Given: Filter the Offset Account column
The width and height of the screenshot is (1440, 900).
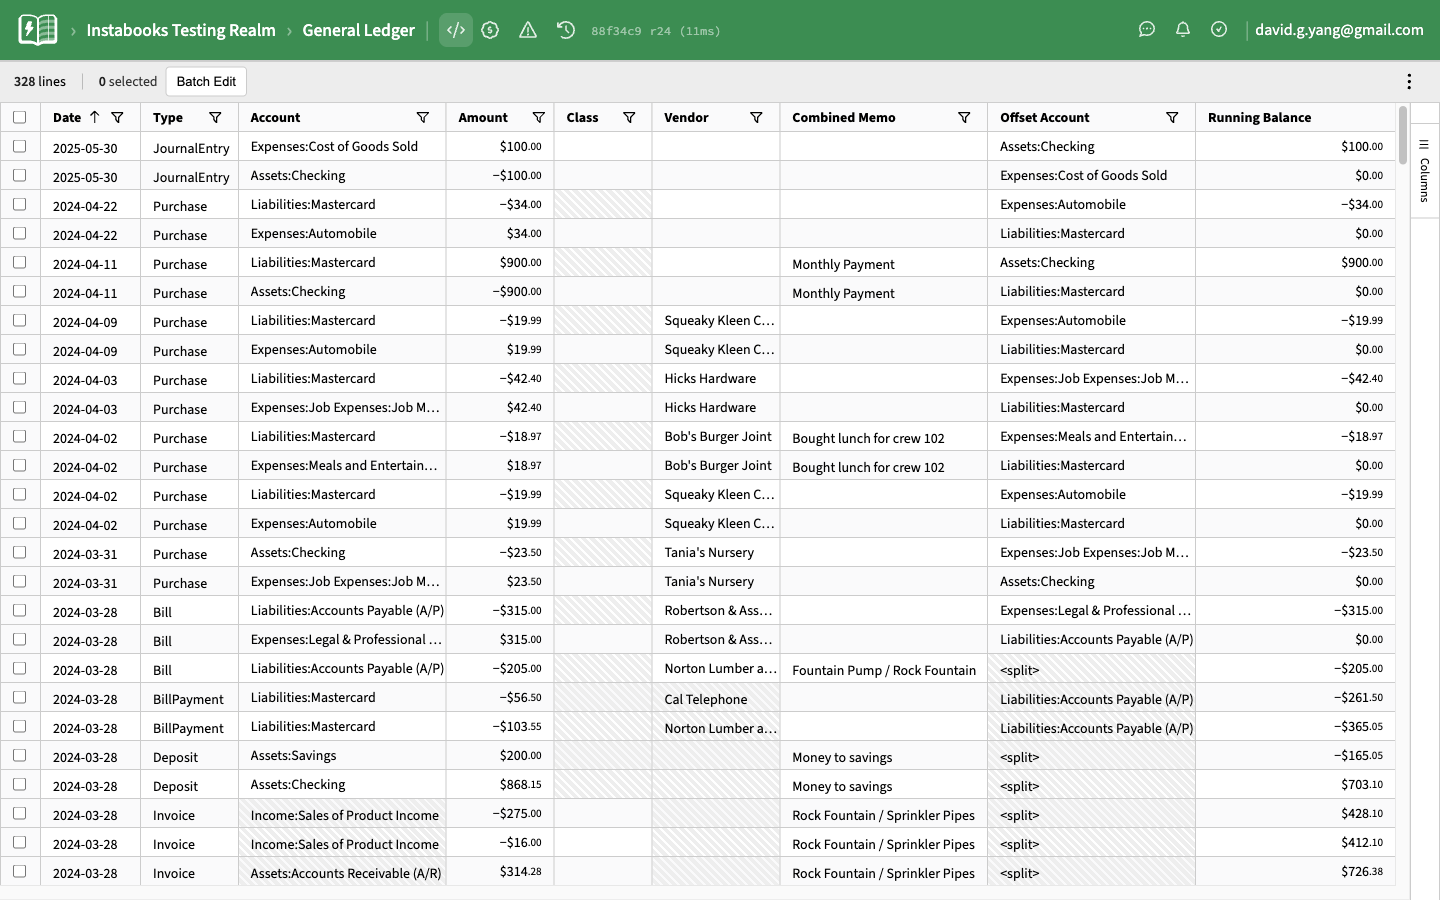Looking at the screenshot, I should coord(1172,117).
